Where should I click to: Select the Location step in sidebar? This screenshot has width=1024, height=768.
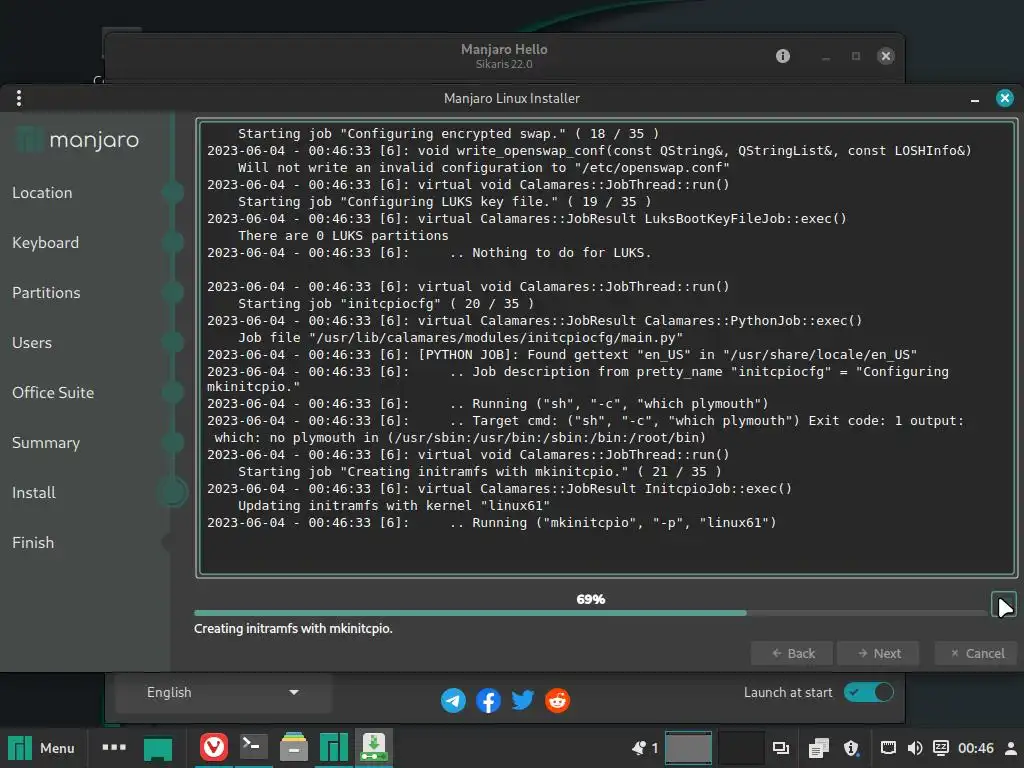click(42, 193)
